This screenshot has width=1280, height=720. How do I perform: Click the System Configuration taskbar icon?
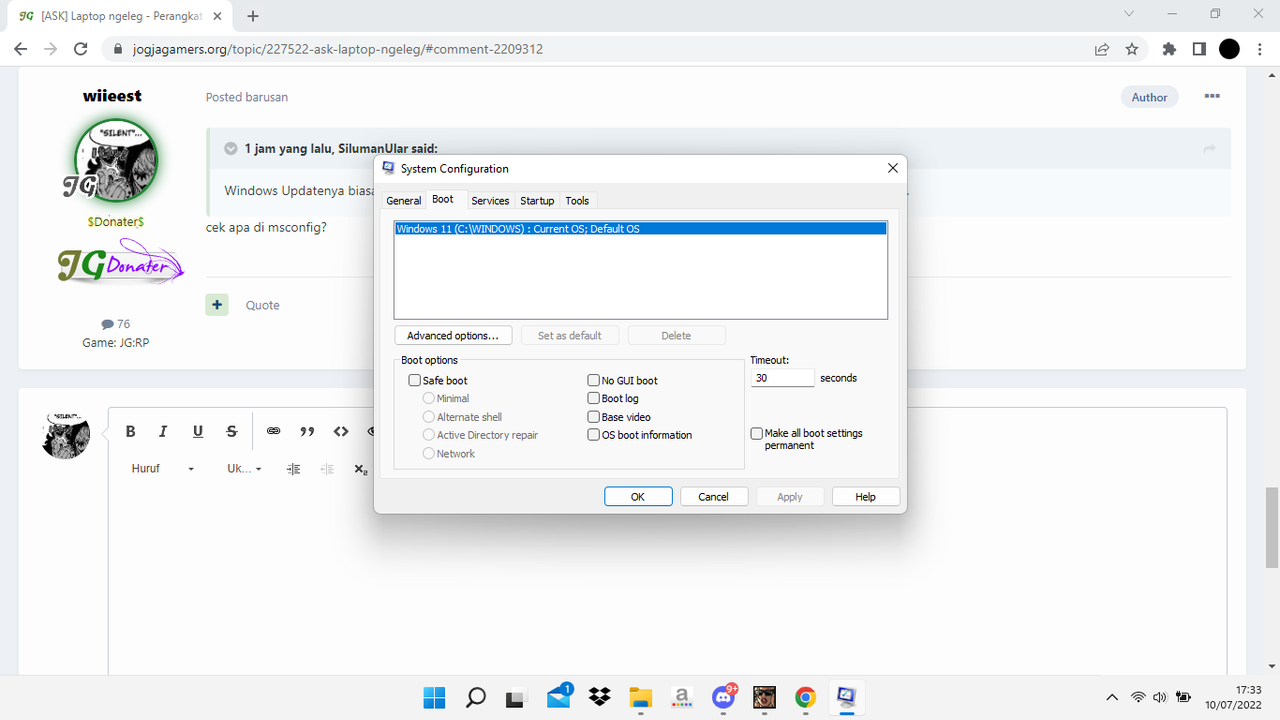pos(846,697)
